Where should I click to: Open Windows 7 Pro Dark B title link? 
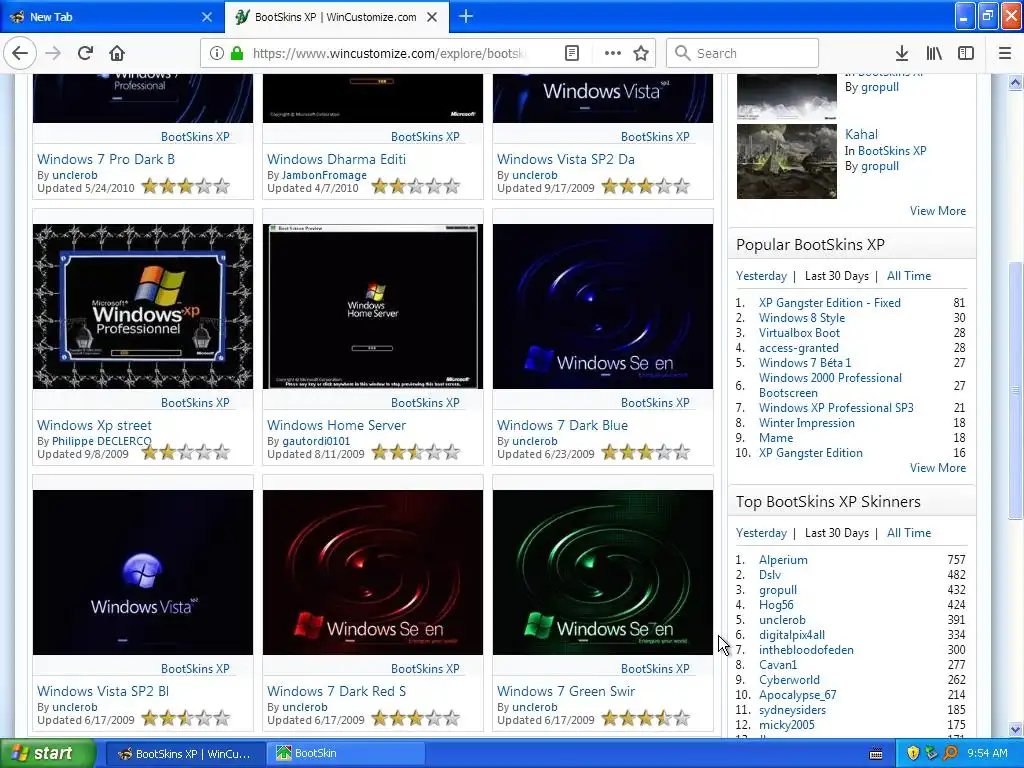click(x=106, y=159)
